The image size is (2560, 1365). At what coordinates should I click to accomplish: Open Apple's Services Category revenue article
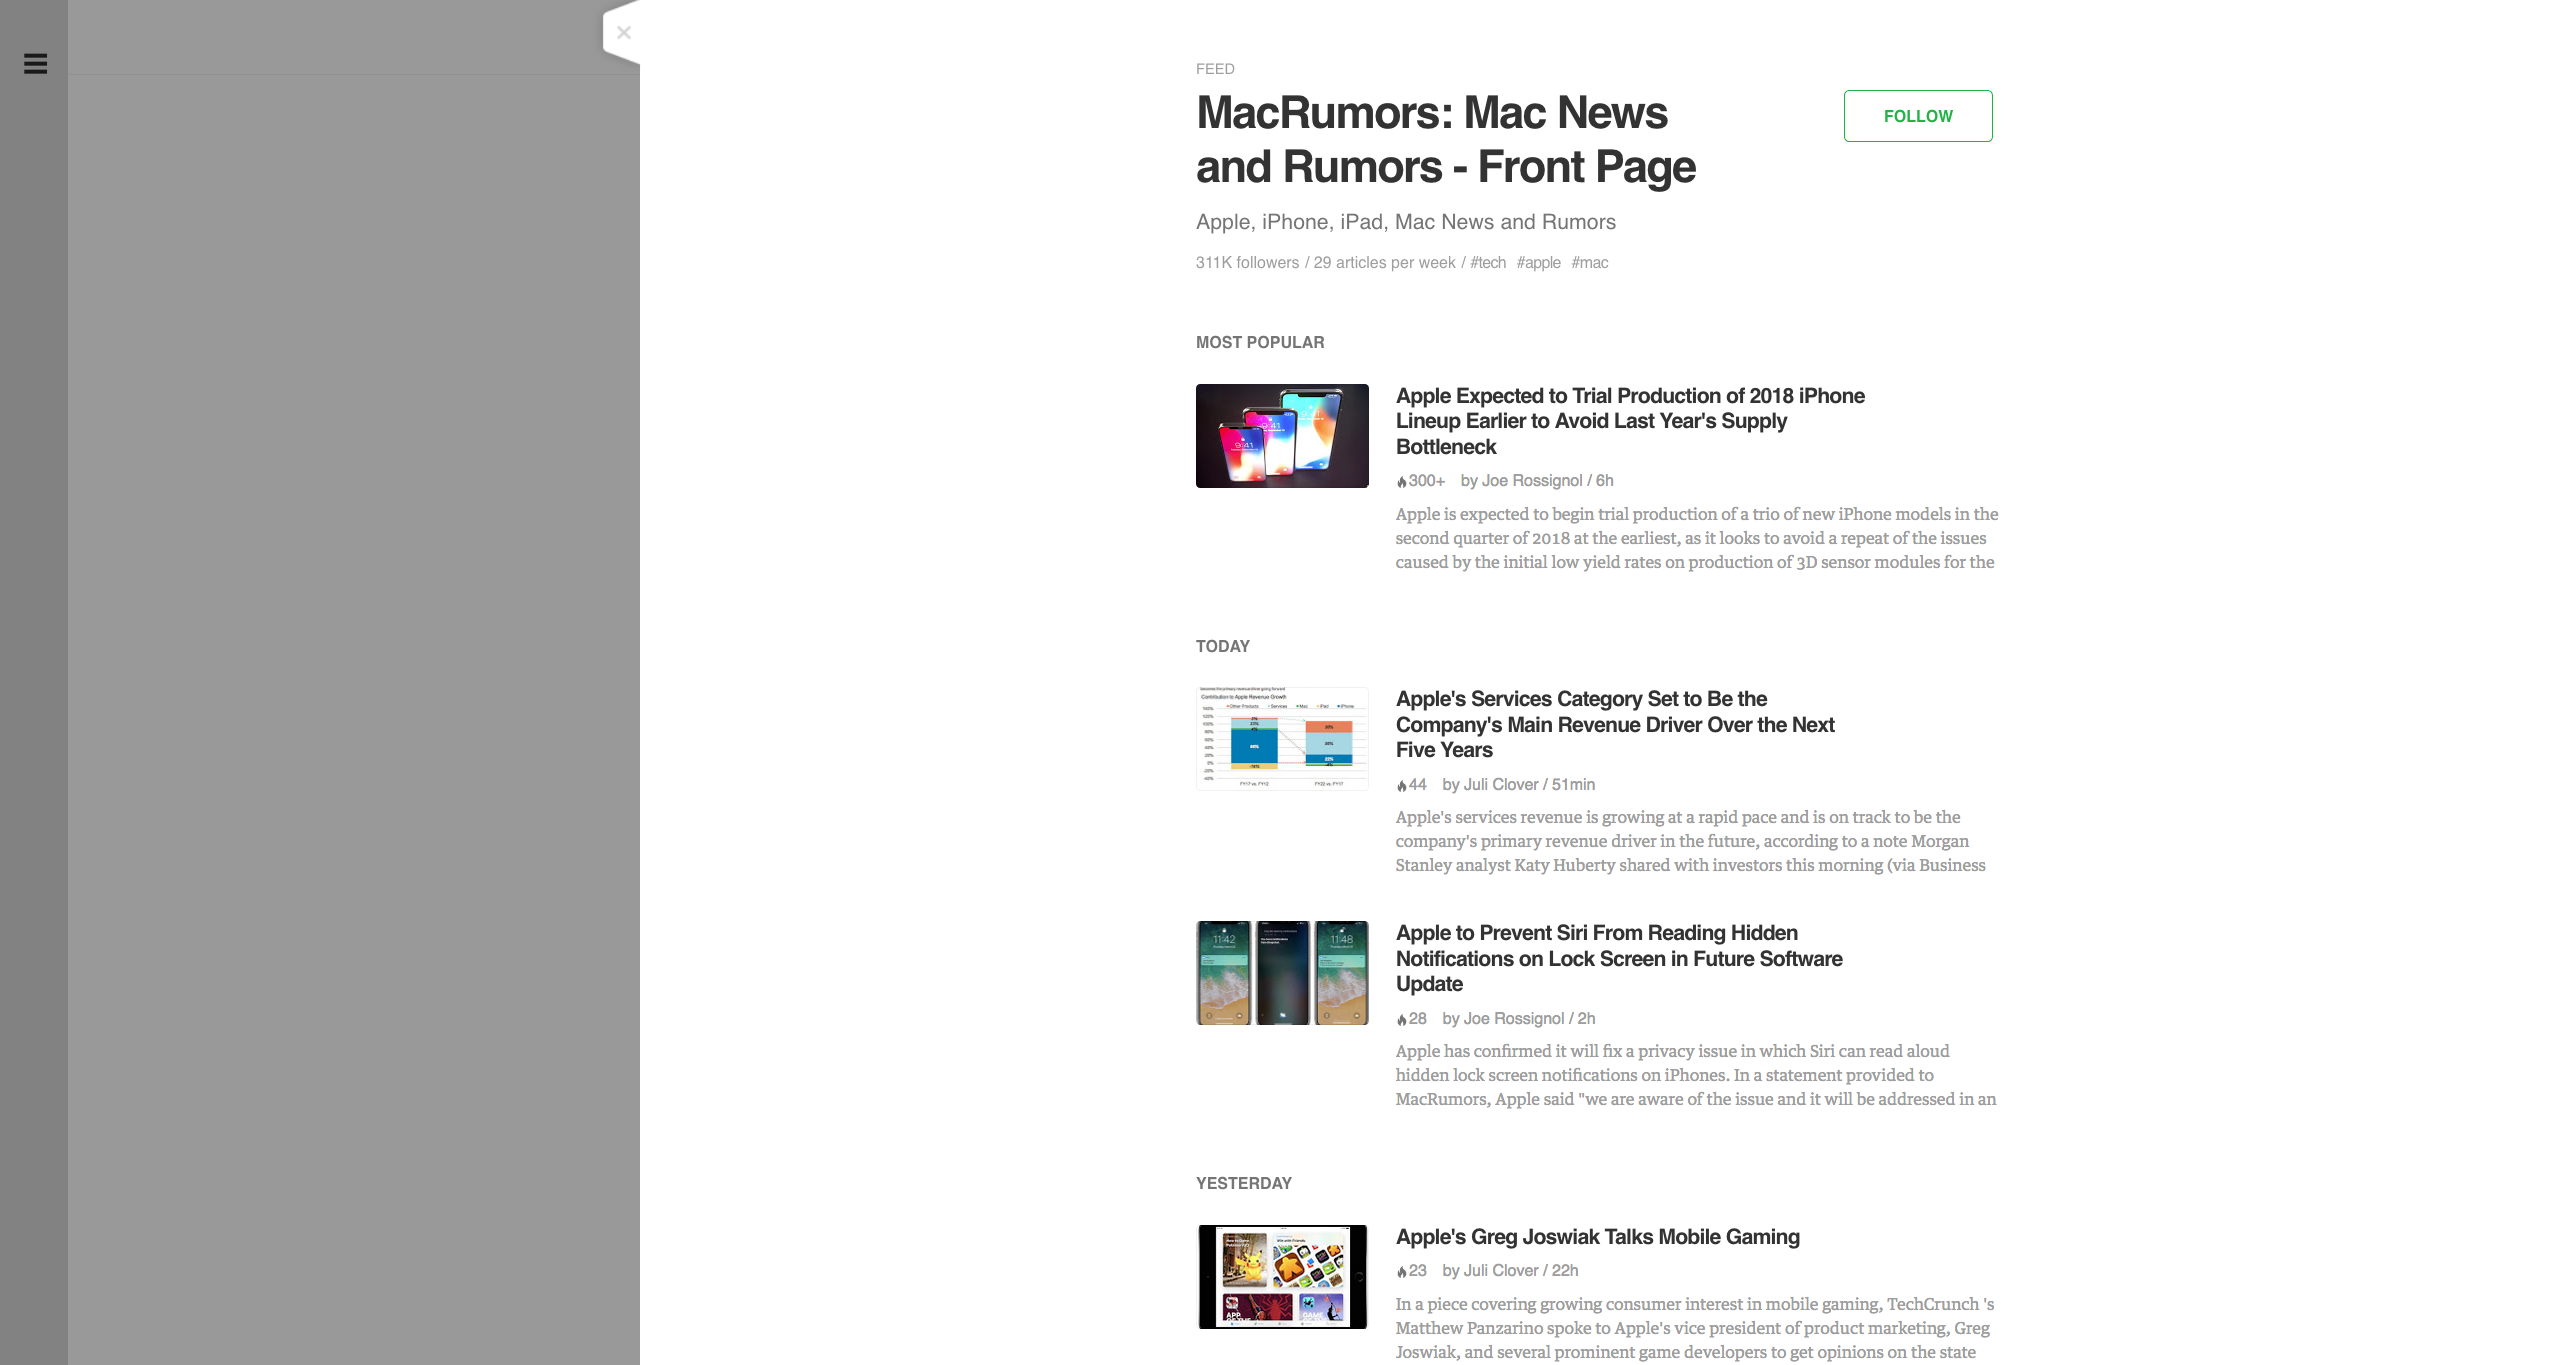coord(1614,724)
